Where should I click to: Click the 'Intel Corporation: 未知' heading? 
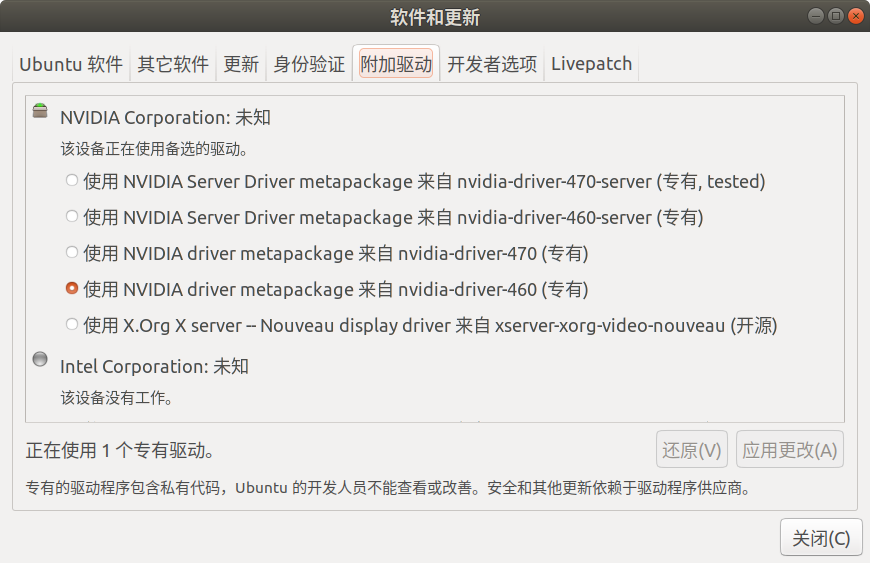154,367
